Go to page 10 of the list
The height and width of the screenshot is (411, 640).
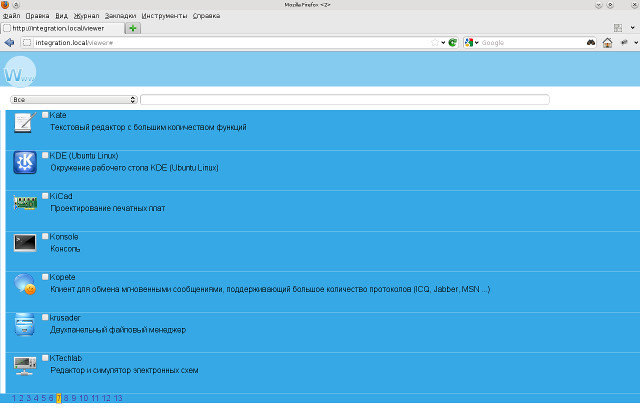coord(84,398)
